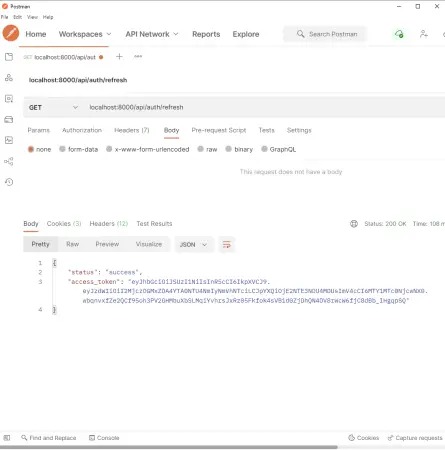This screenshot has height=450, width=445.
Task: Open the Console in status bar
Action: click(104, 438)
